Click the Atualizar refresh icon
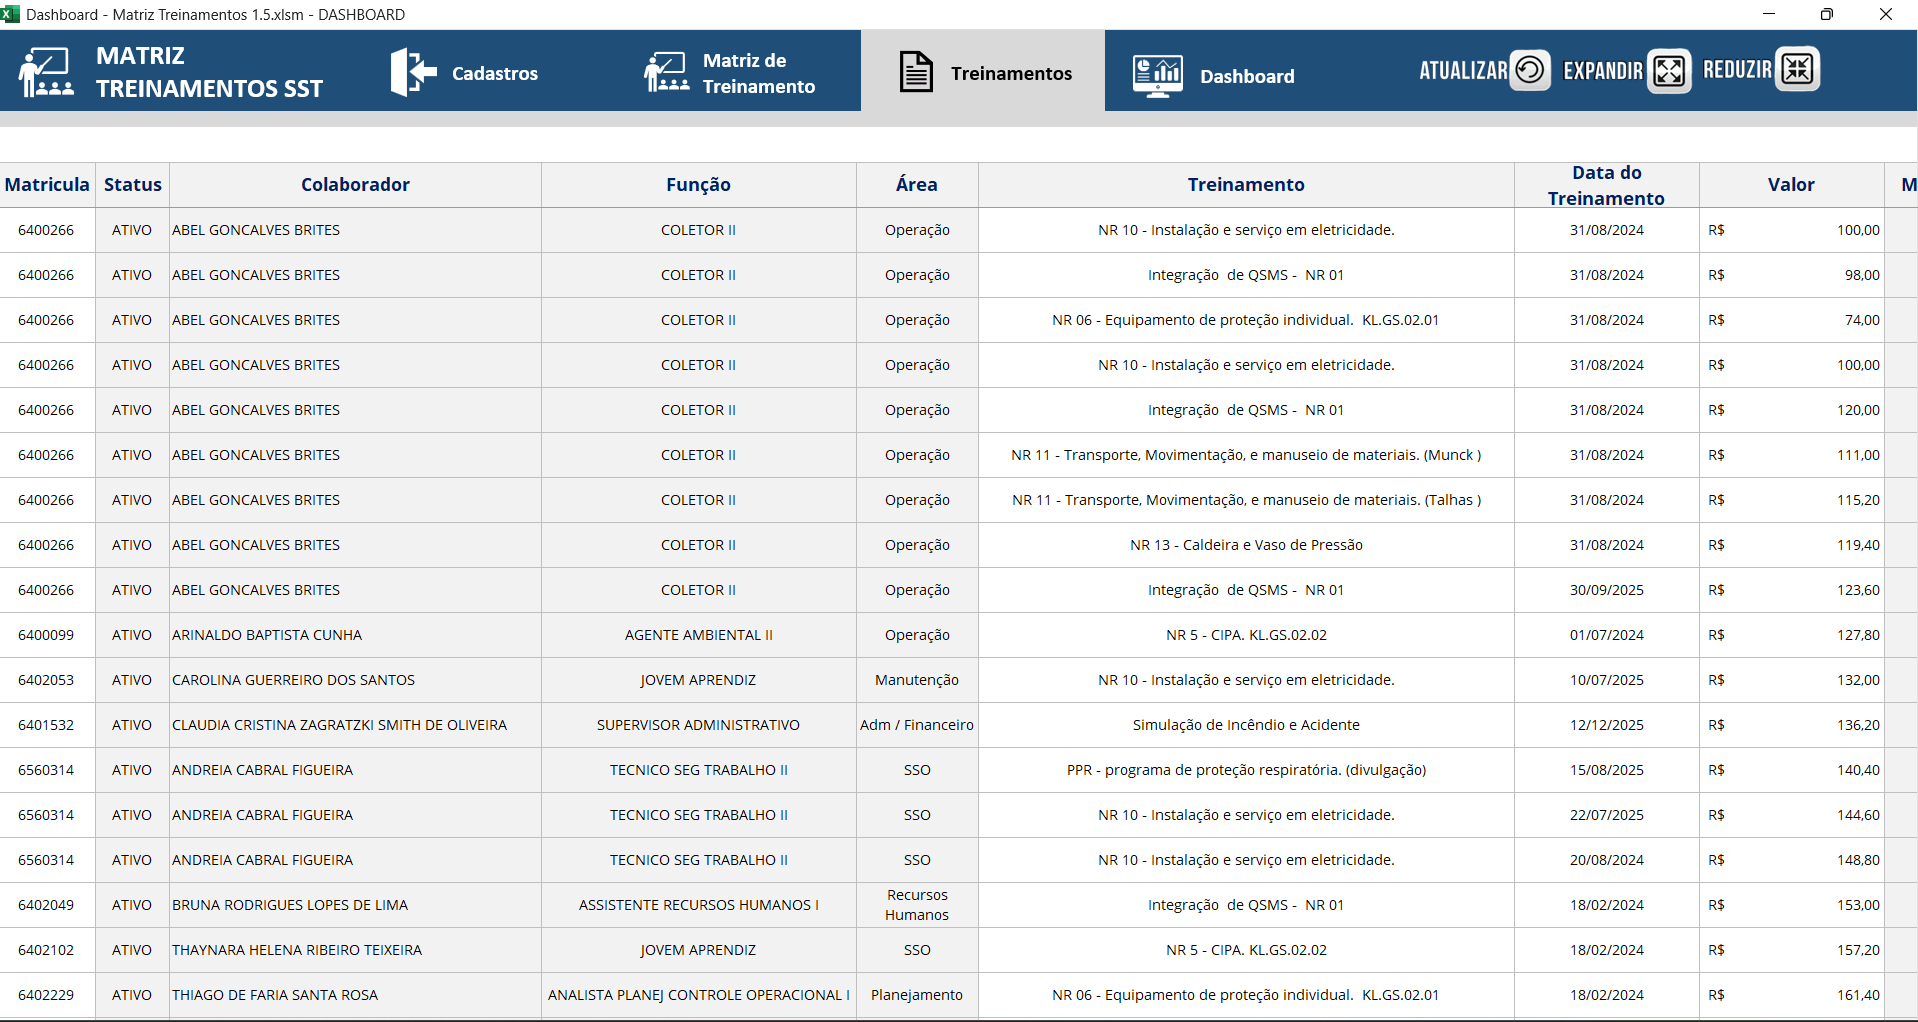This screenshot has width=1918, height=1022. tap(1530, 70)
